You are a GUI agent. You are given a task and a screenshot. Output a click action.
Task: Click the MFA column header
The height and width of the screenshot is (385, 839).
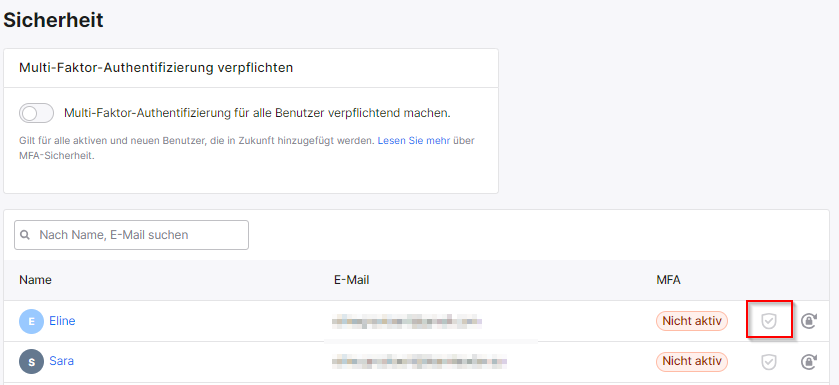pos(668,280)
